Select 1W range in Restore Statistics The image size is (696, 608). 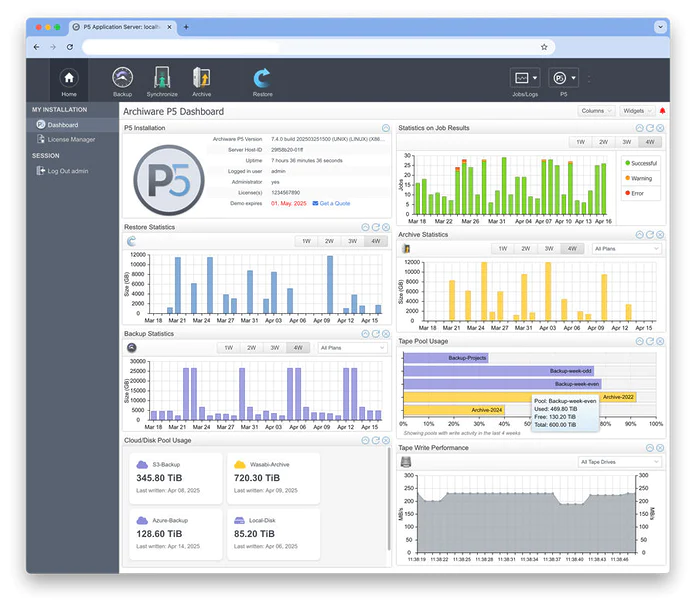(305, 241)
